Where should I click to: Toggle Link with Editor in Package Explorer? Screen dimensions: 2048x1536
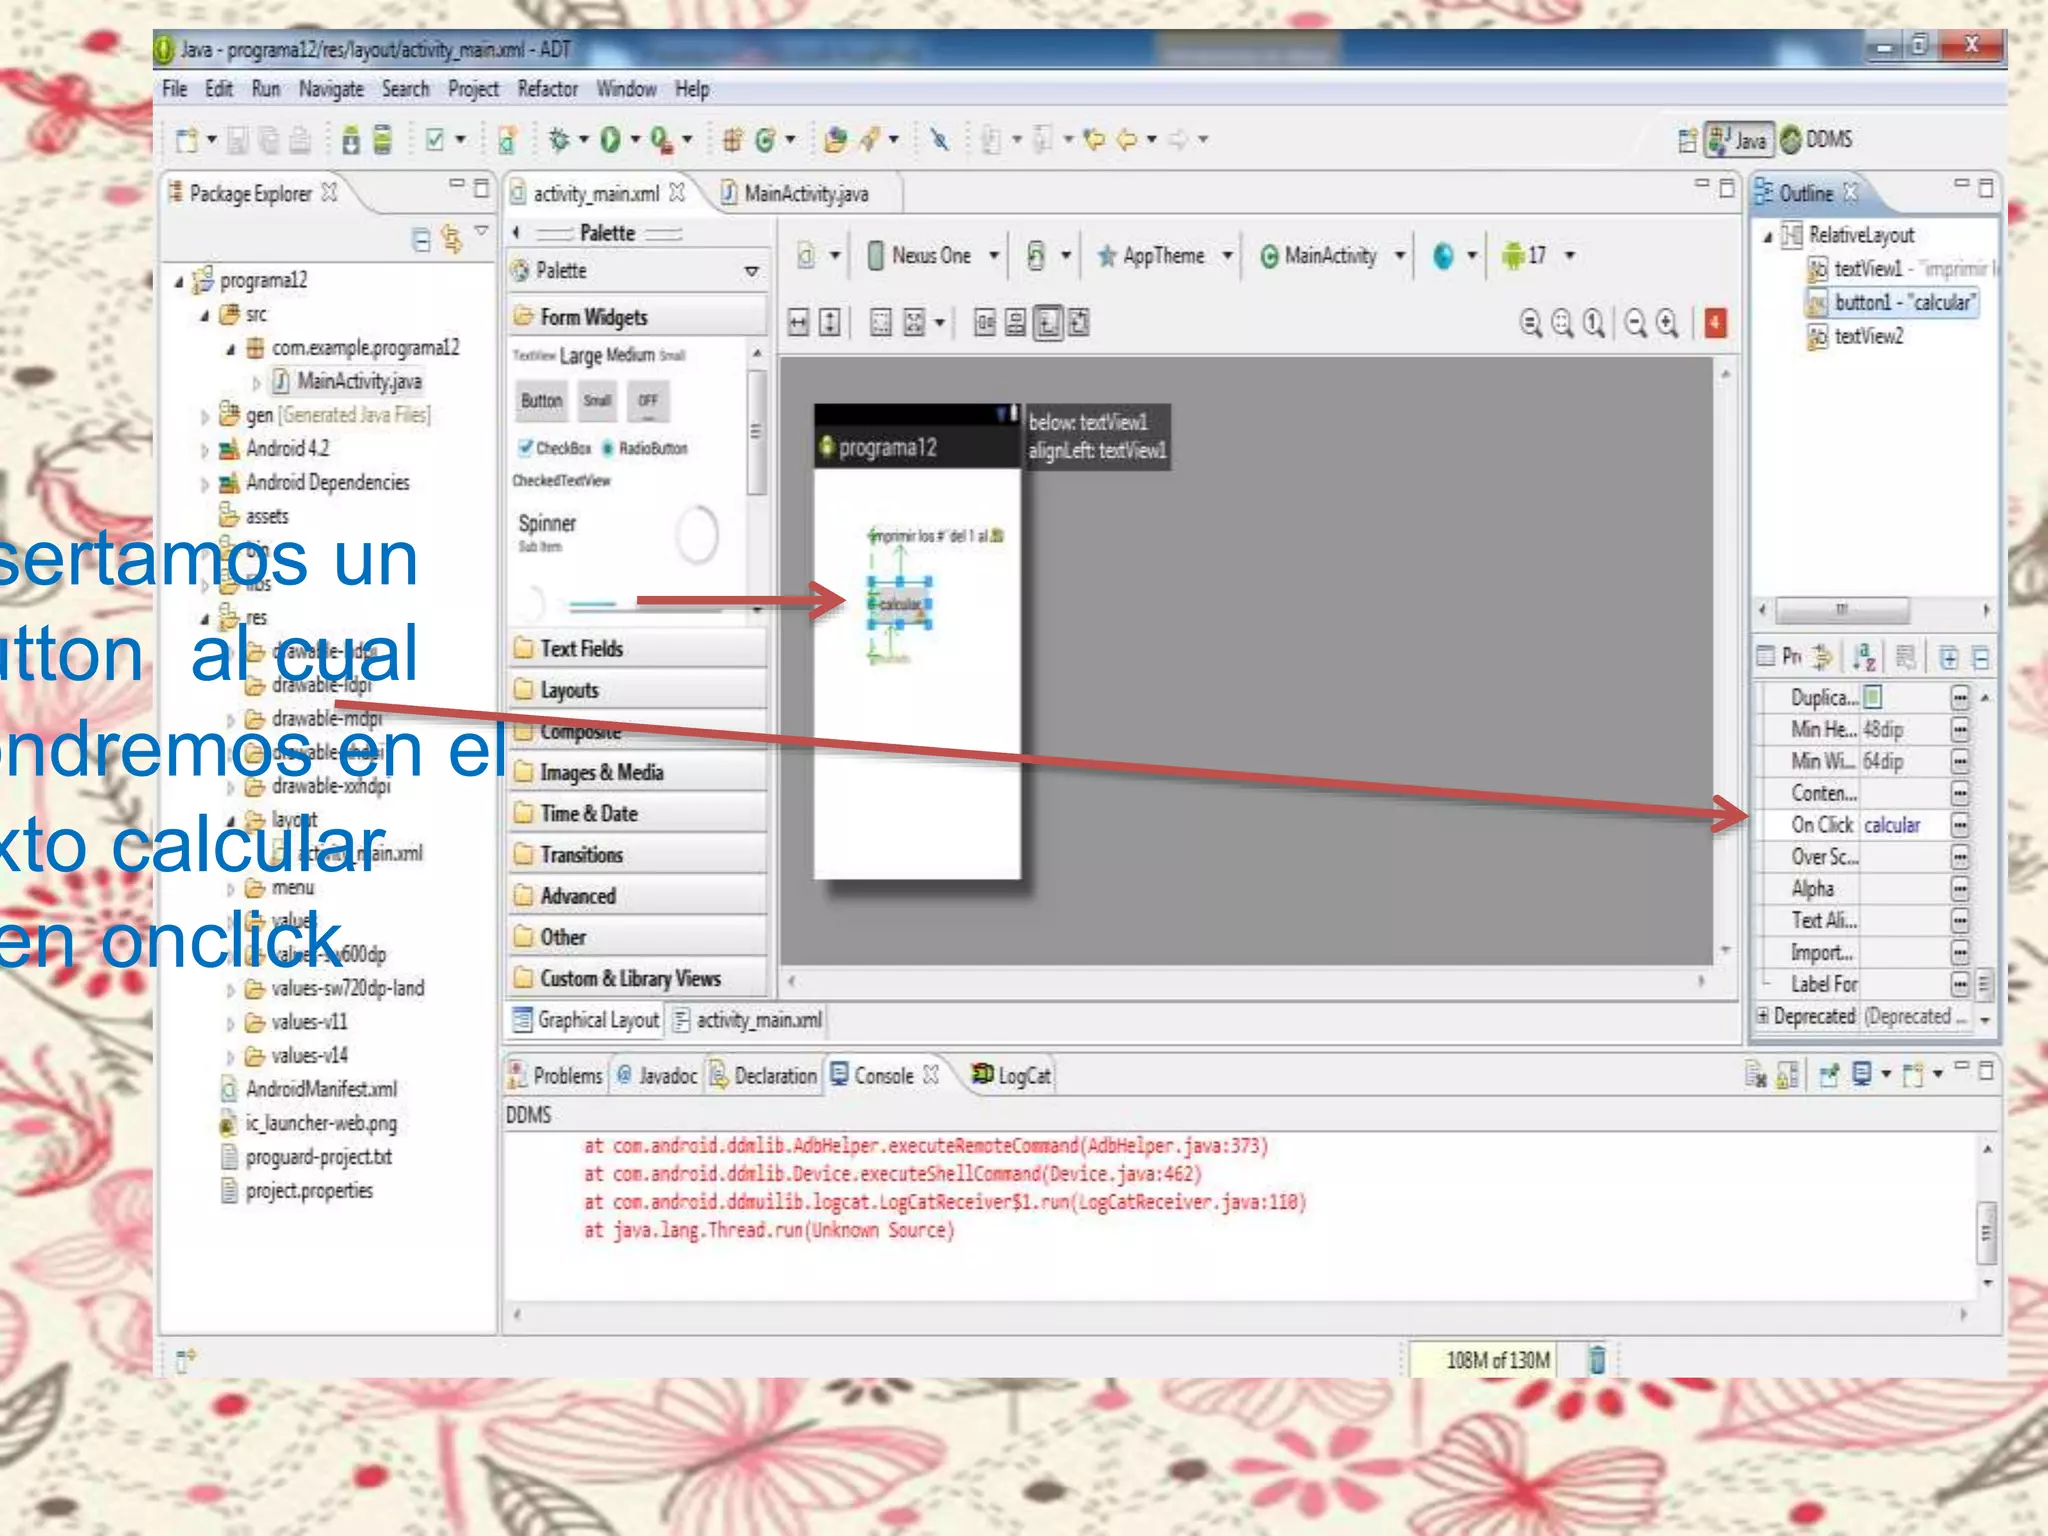(452, 239)
